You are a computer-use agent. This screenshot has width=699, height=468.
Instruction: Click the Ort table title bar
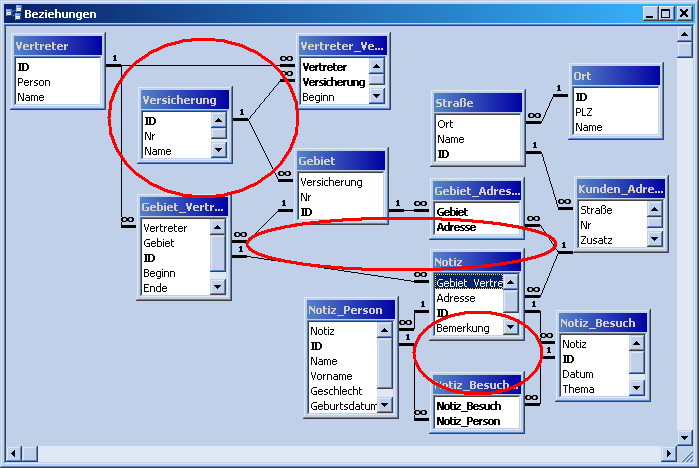click(x=615, y=76)
